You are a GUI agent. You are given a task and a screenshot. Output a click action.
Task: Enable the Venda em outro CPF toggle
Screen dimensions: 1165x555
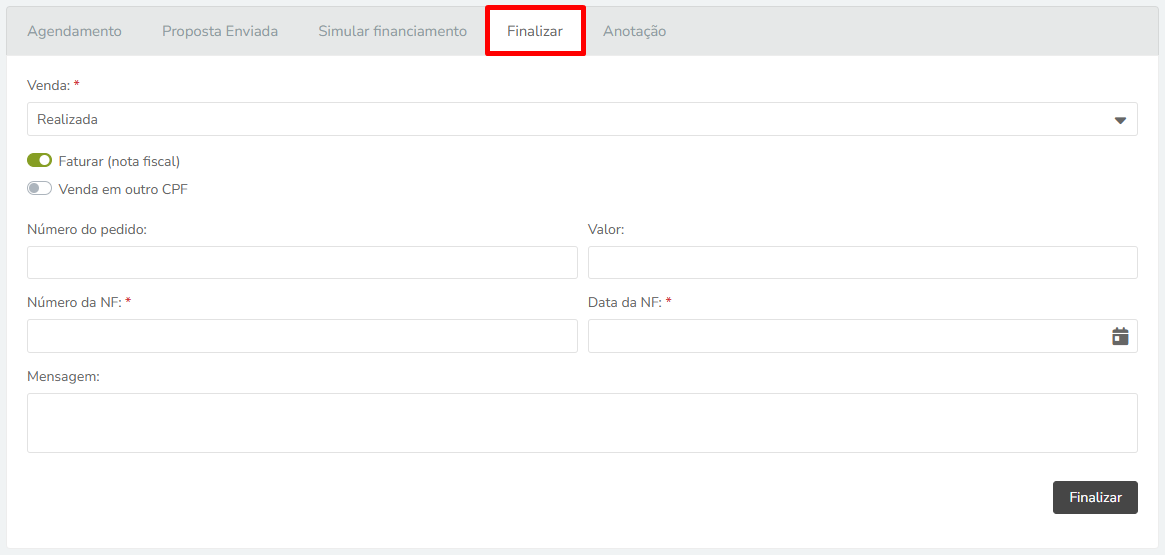click(39, 189)
